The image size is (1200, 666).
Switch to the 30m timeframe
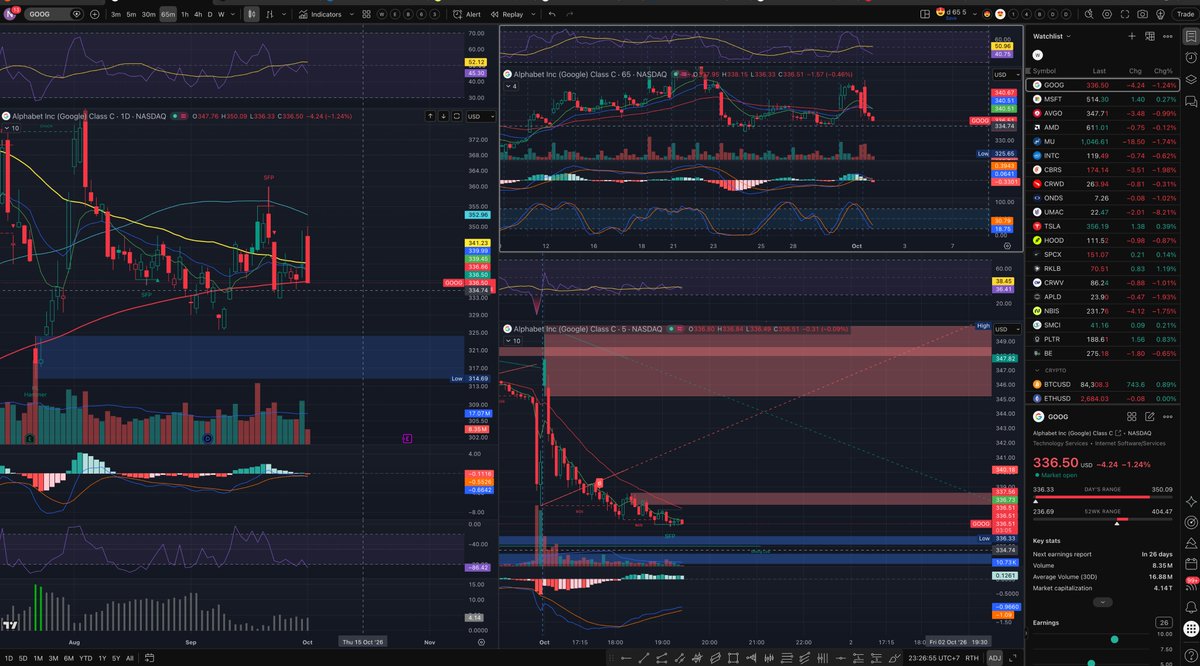[148, 15]
